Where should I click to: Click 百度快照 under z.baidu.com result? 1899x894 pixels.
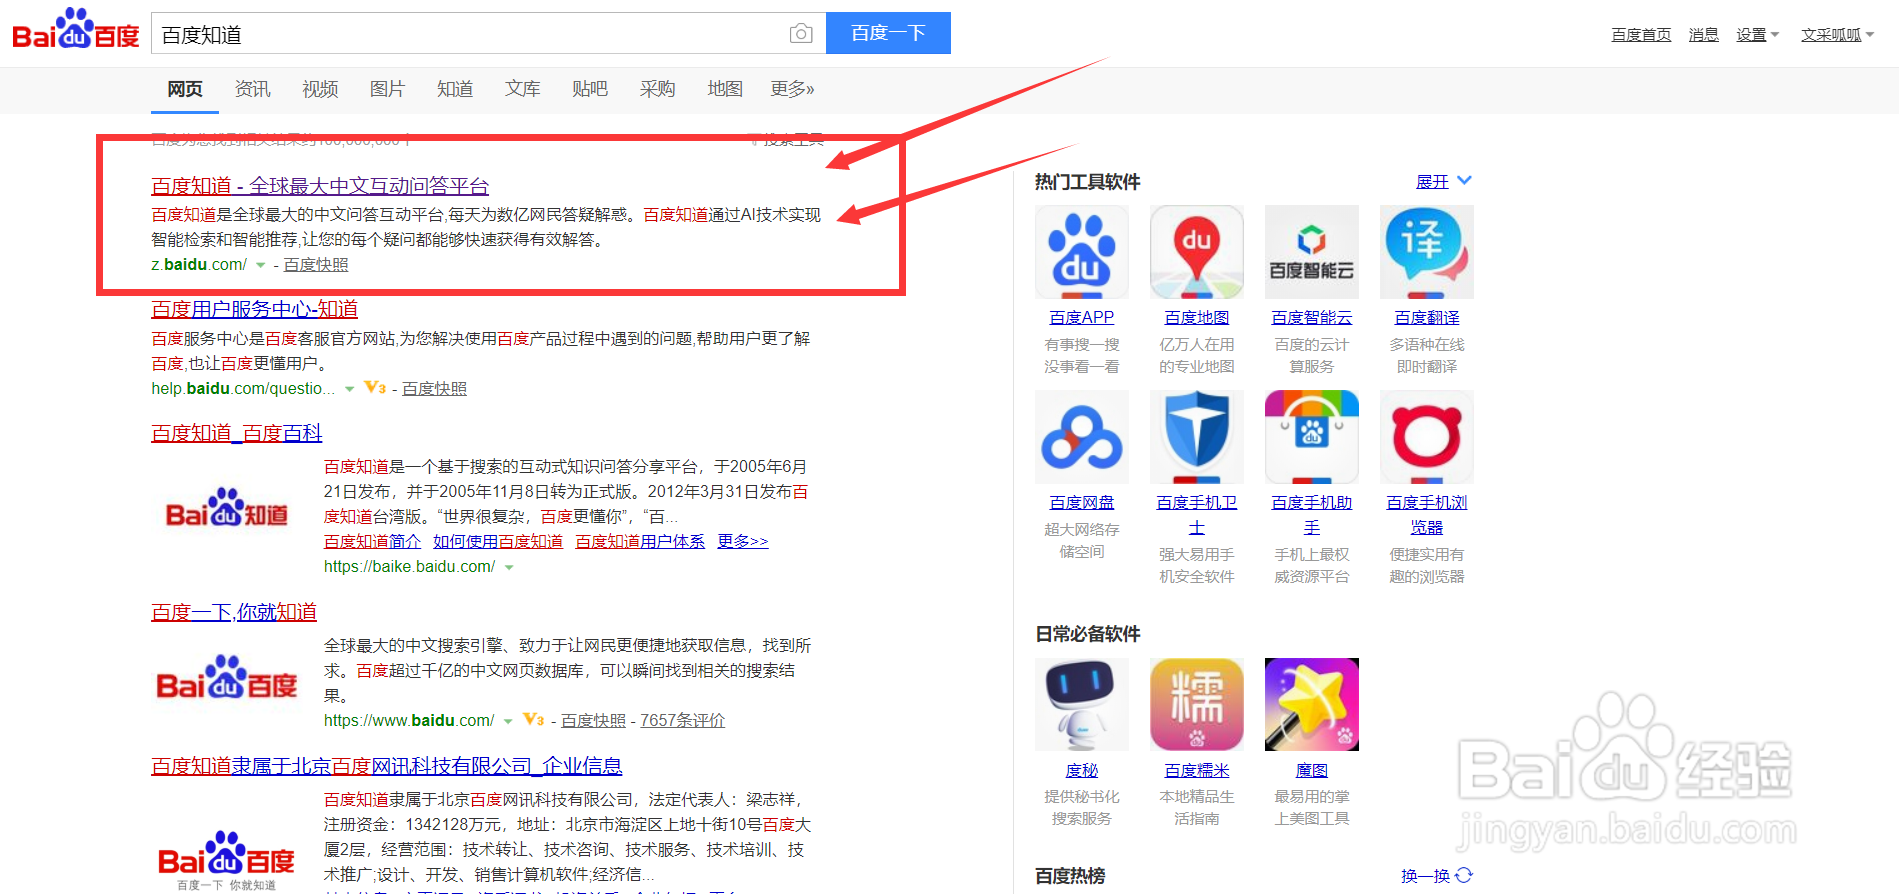point(316,265)
